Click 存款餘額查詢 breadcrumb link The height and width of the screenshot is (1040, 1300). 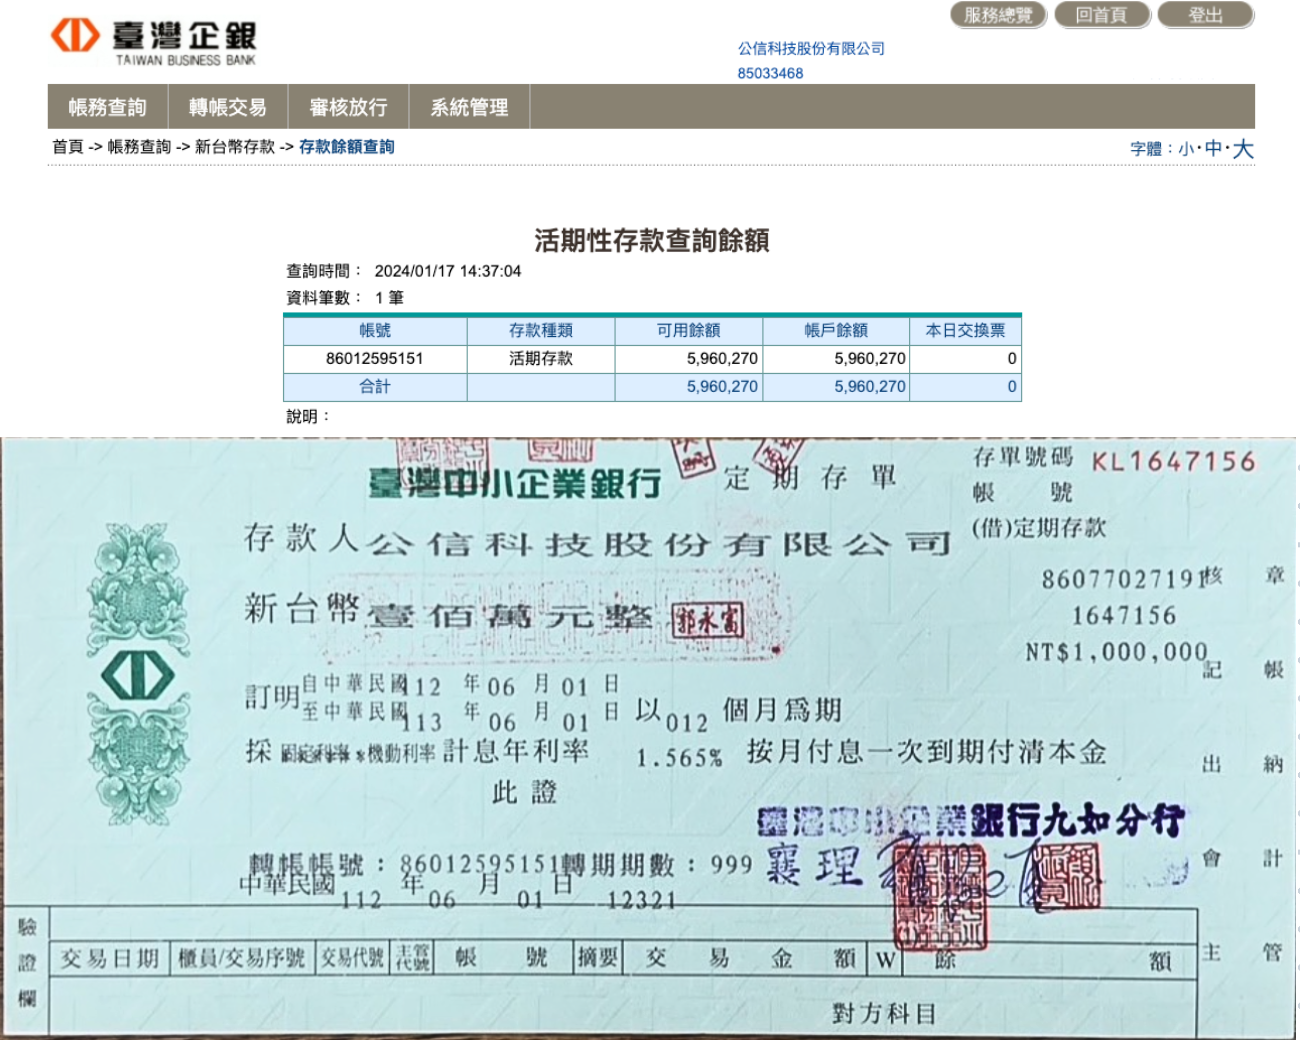[x=346, y=146]
